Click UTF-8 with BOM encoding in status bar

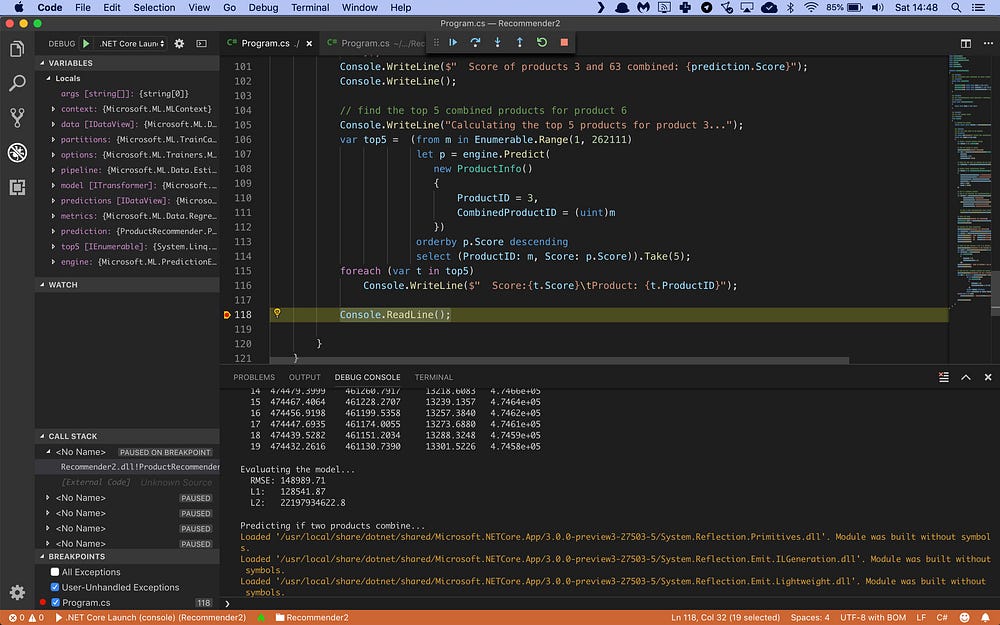875,617
